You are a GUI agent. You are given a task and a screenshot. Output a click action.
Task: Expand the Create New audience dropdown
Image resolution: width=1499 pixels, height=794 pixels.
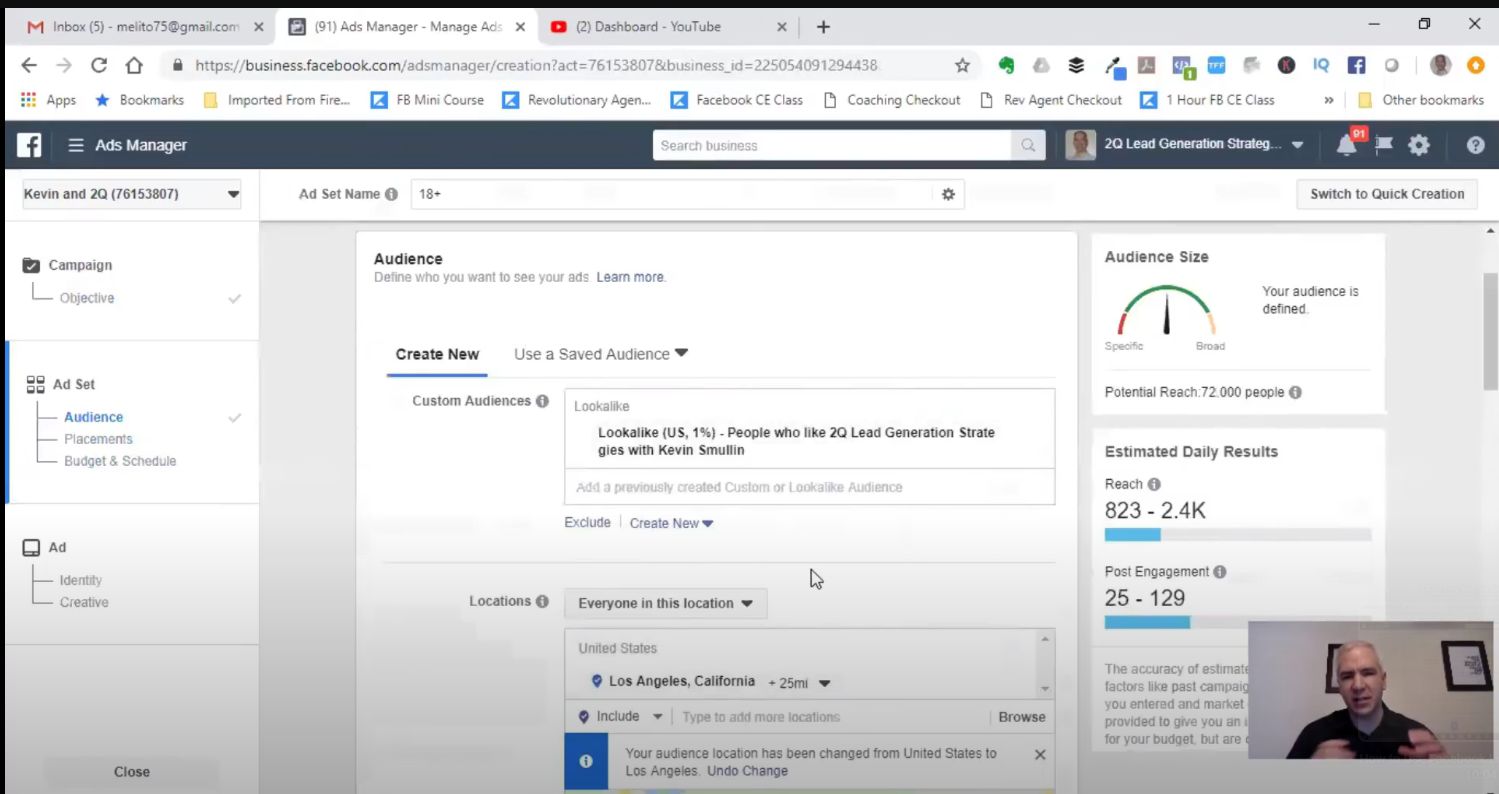point(671,523)
